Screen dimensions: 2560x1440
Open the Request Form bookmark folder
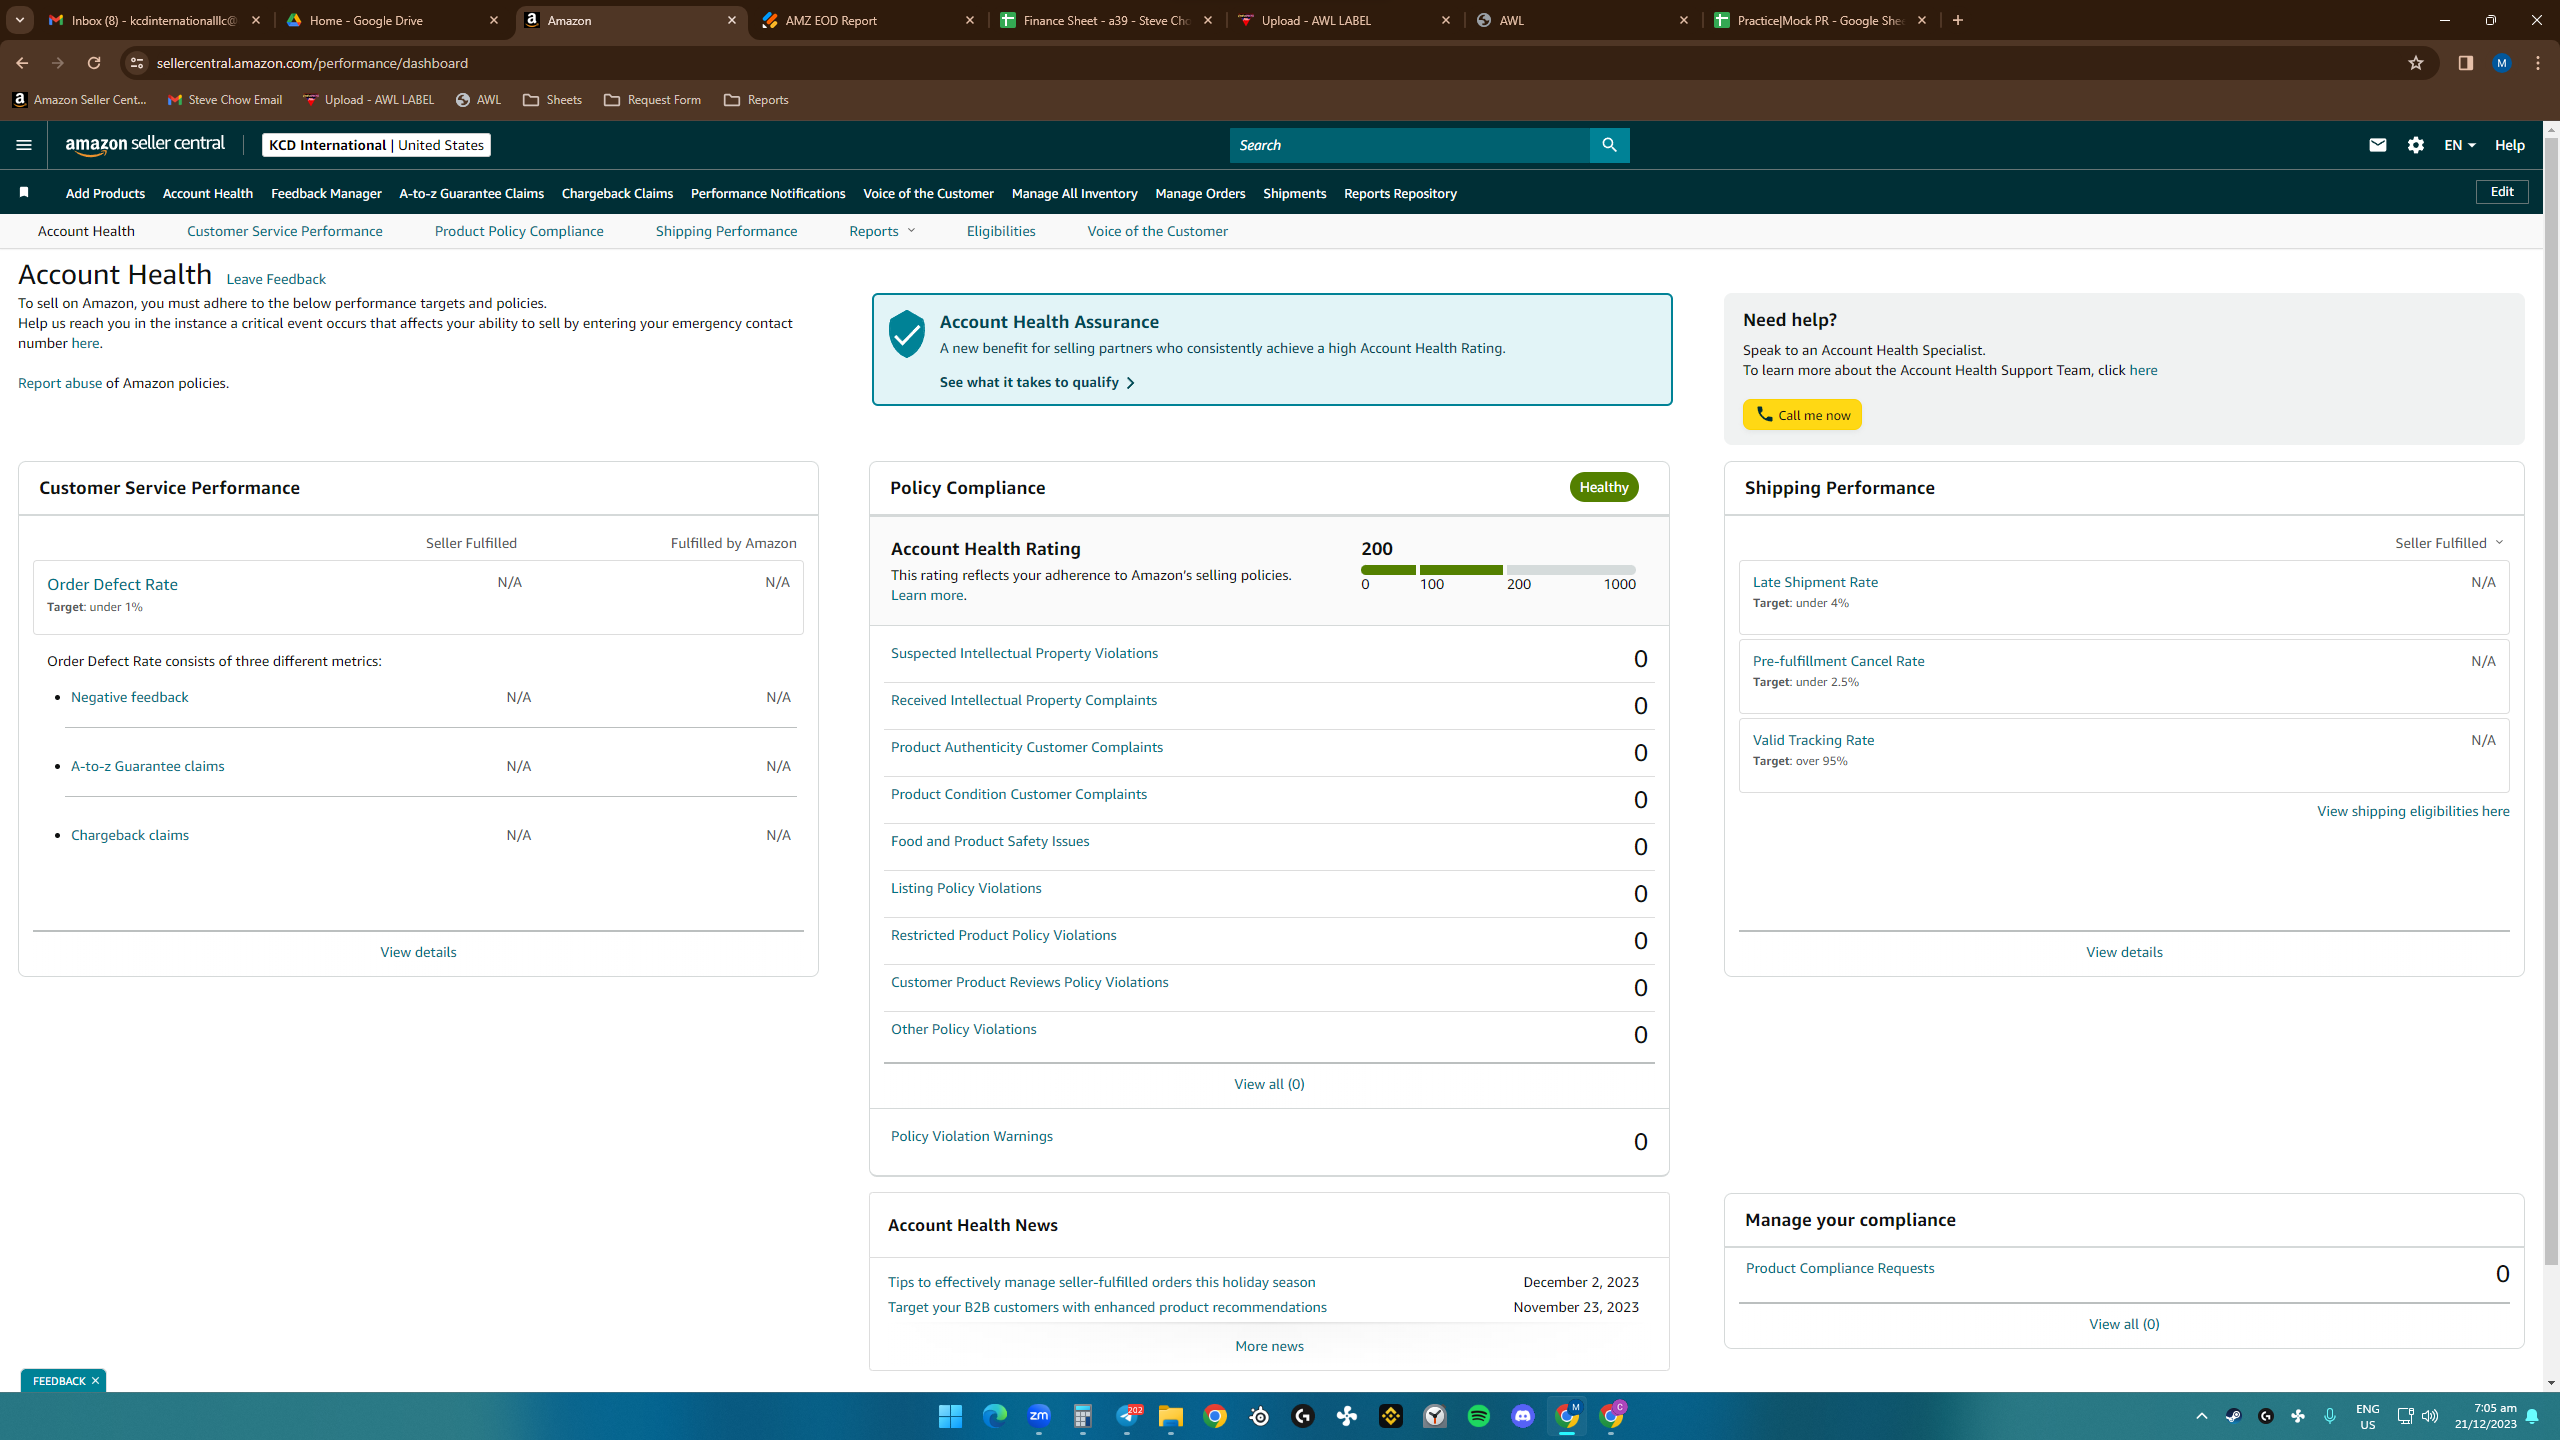[x=652, y=100]
